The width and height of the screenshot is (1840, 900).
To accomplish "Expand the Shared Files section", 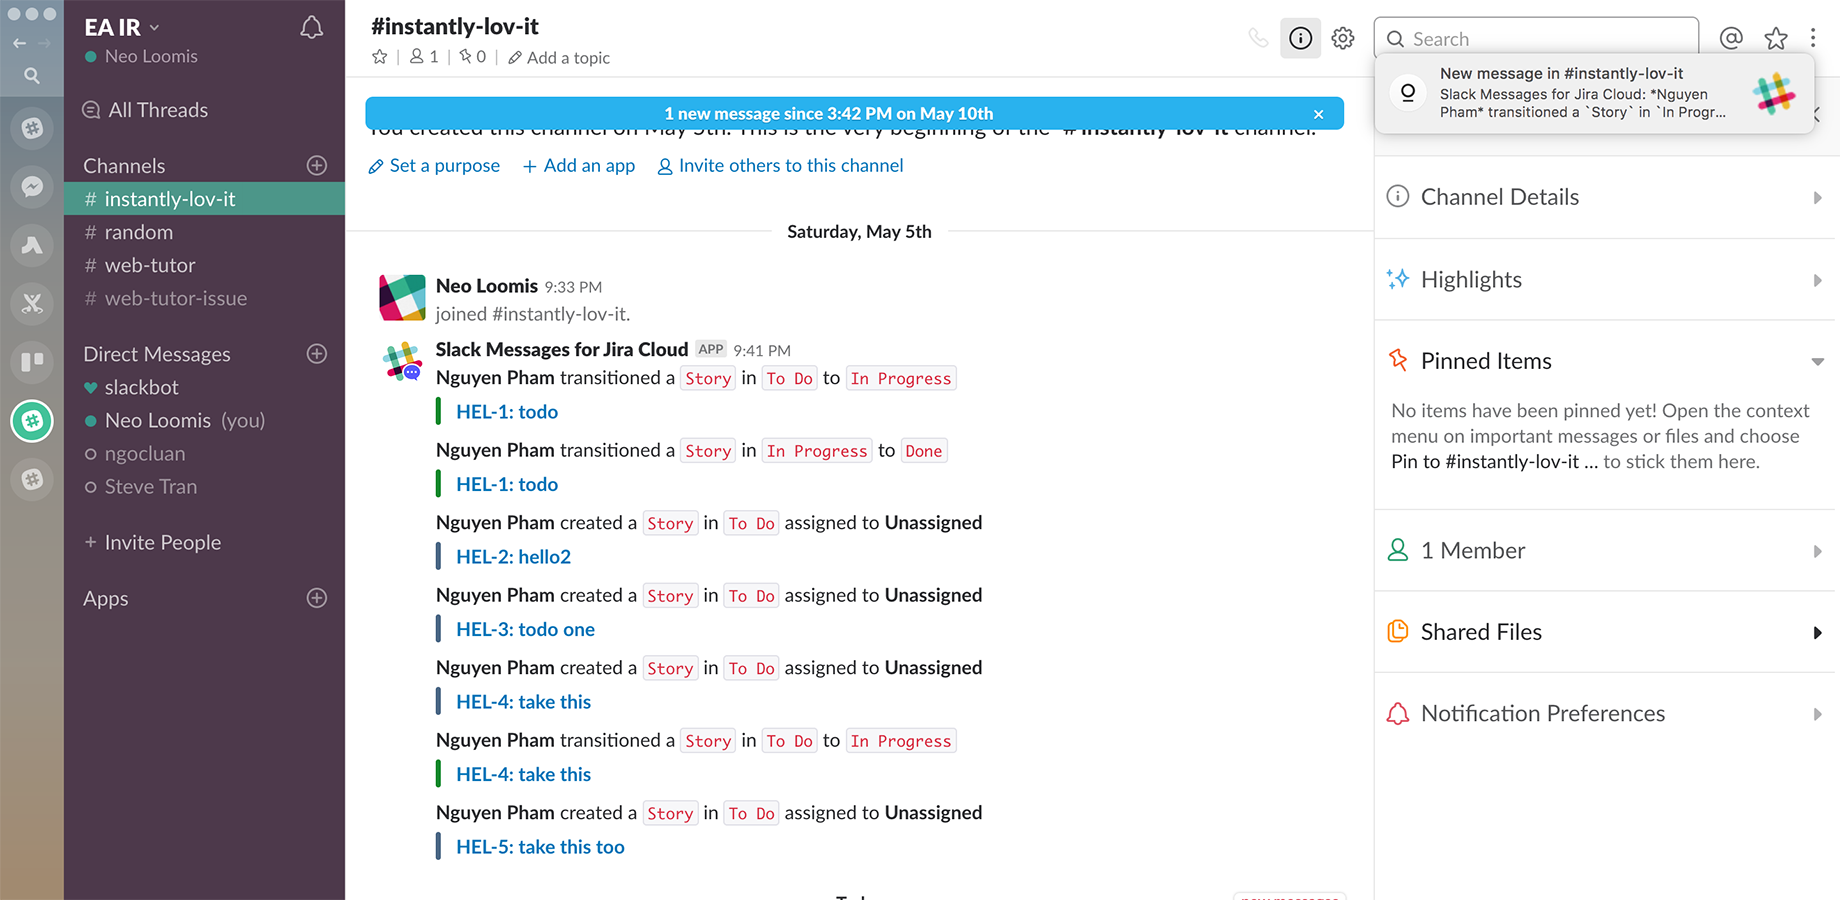I will [1605, 632].
